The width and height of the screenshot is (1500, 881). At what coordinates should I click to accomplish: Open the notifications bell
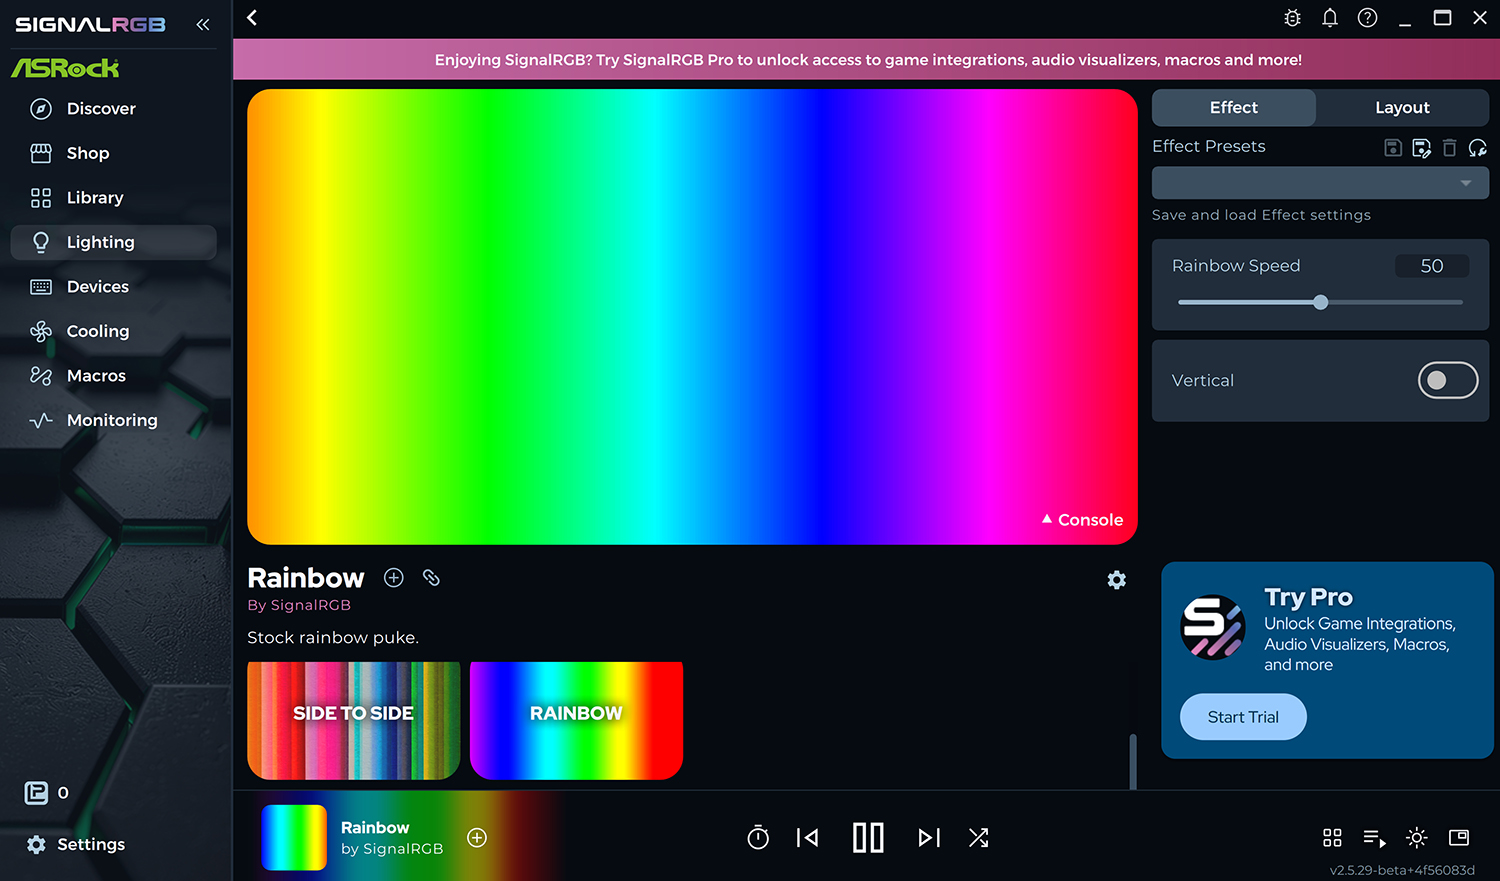pyautogui.click(x=1330, y=18)
